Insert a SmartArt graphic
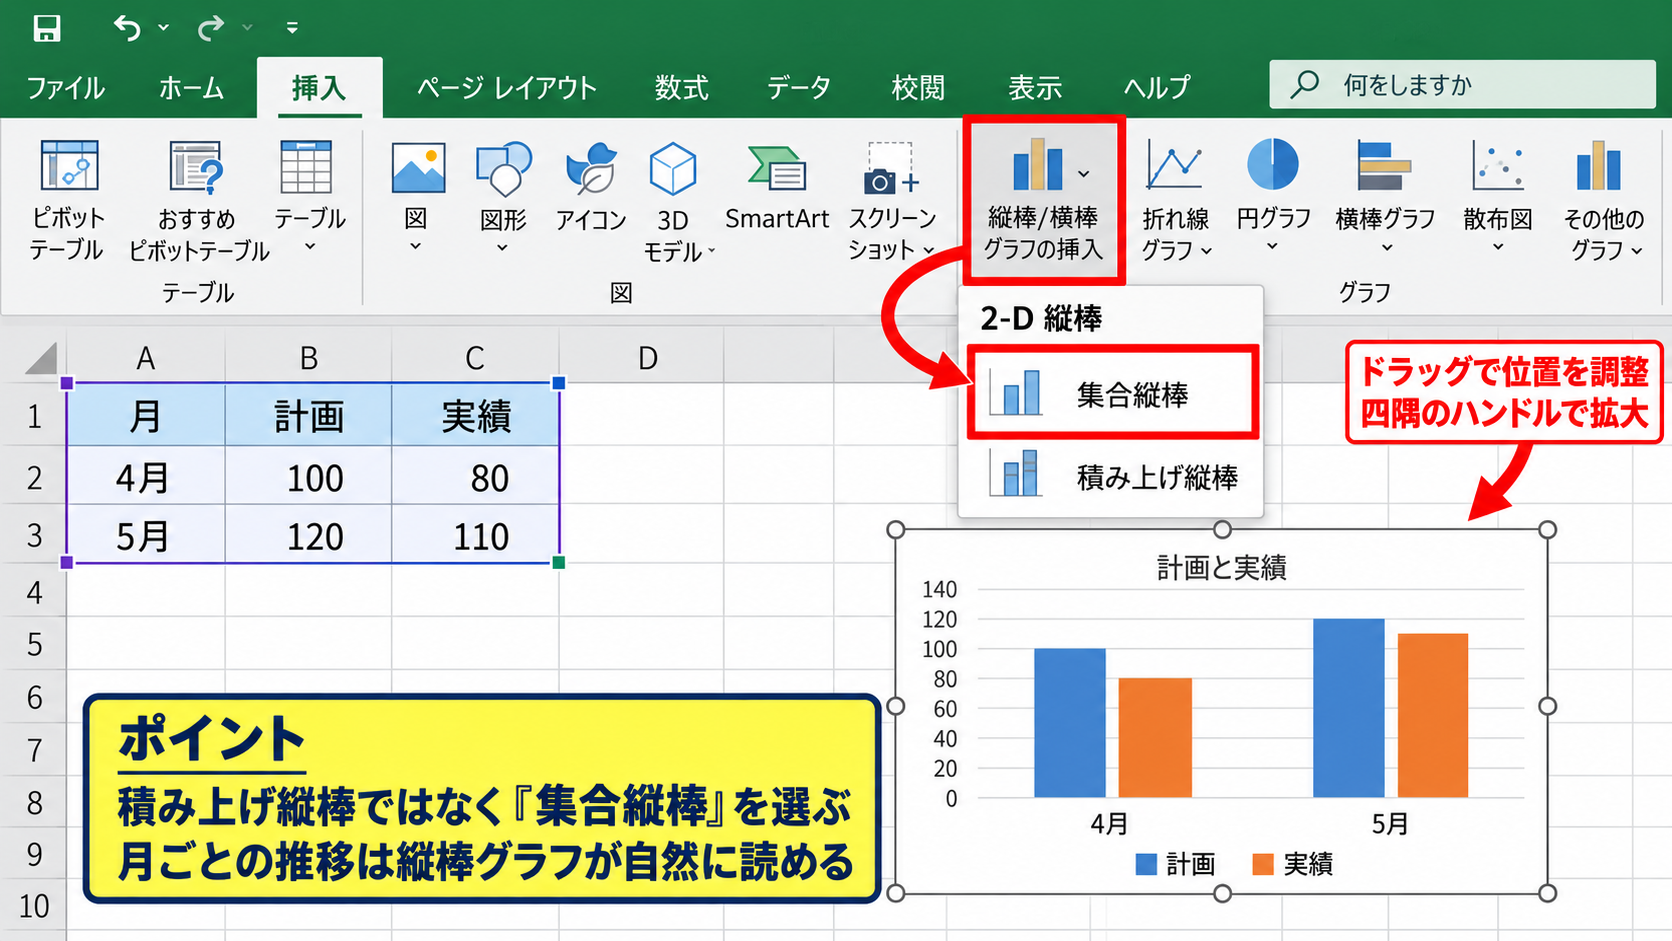The height and width of the screenshot is (941, 1672). [x=777, y=186]
